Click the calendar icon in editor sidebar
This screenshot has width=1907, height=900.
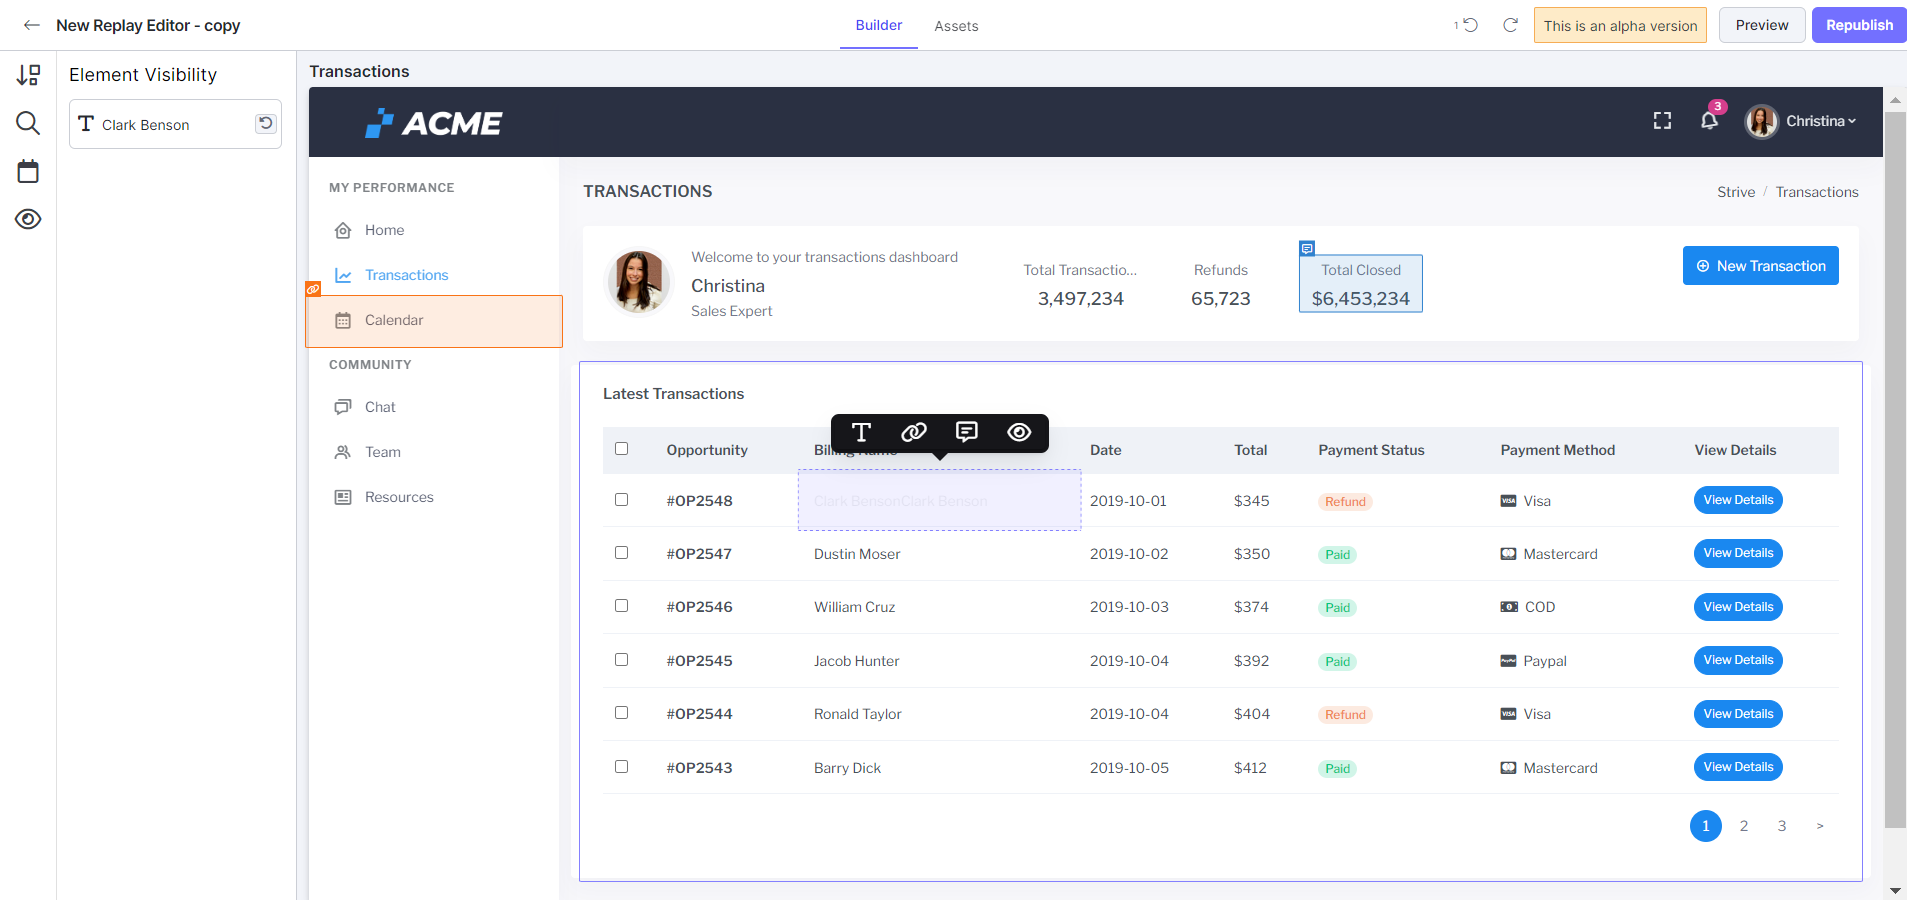[x=28, y=171]
